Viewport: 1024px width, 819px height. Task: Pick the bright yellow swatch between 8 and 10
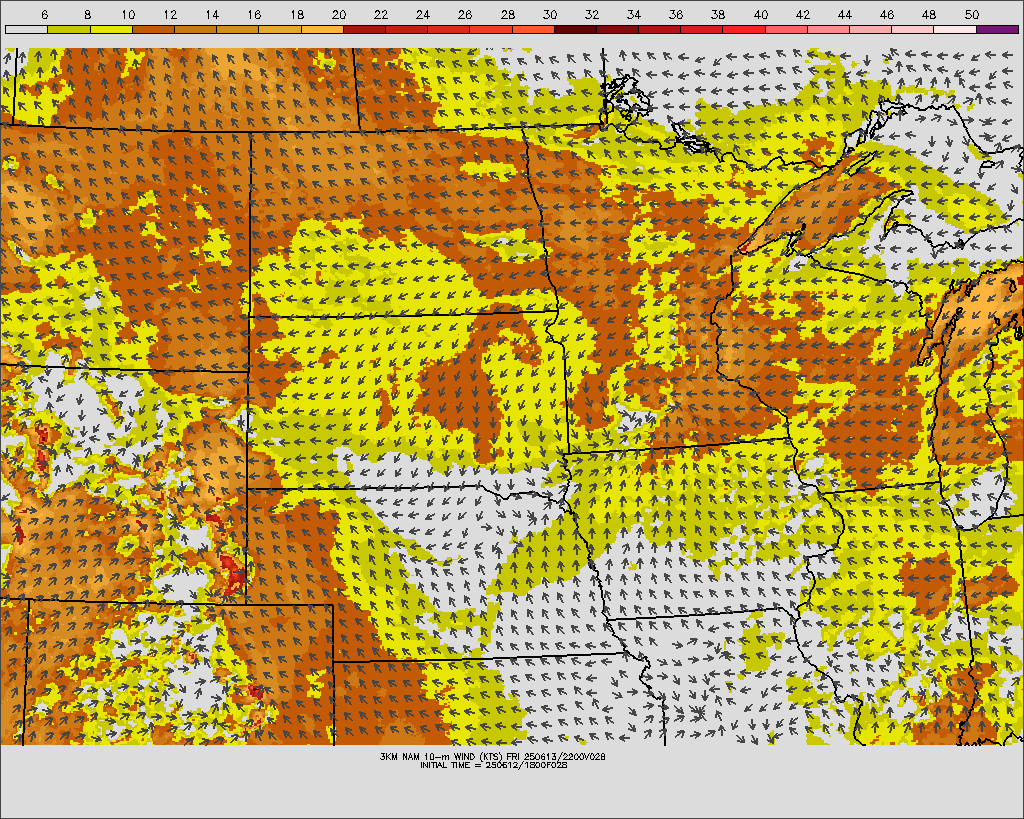111,29
